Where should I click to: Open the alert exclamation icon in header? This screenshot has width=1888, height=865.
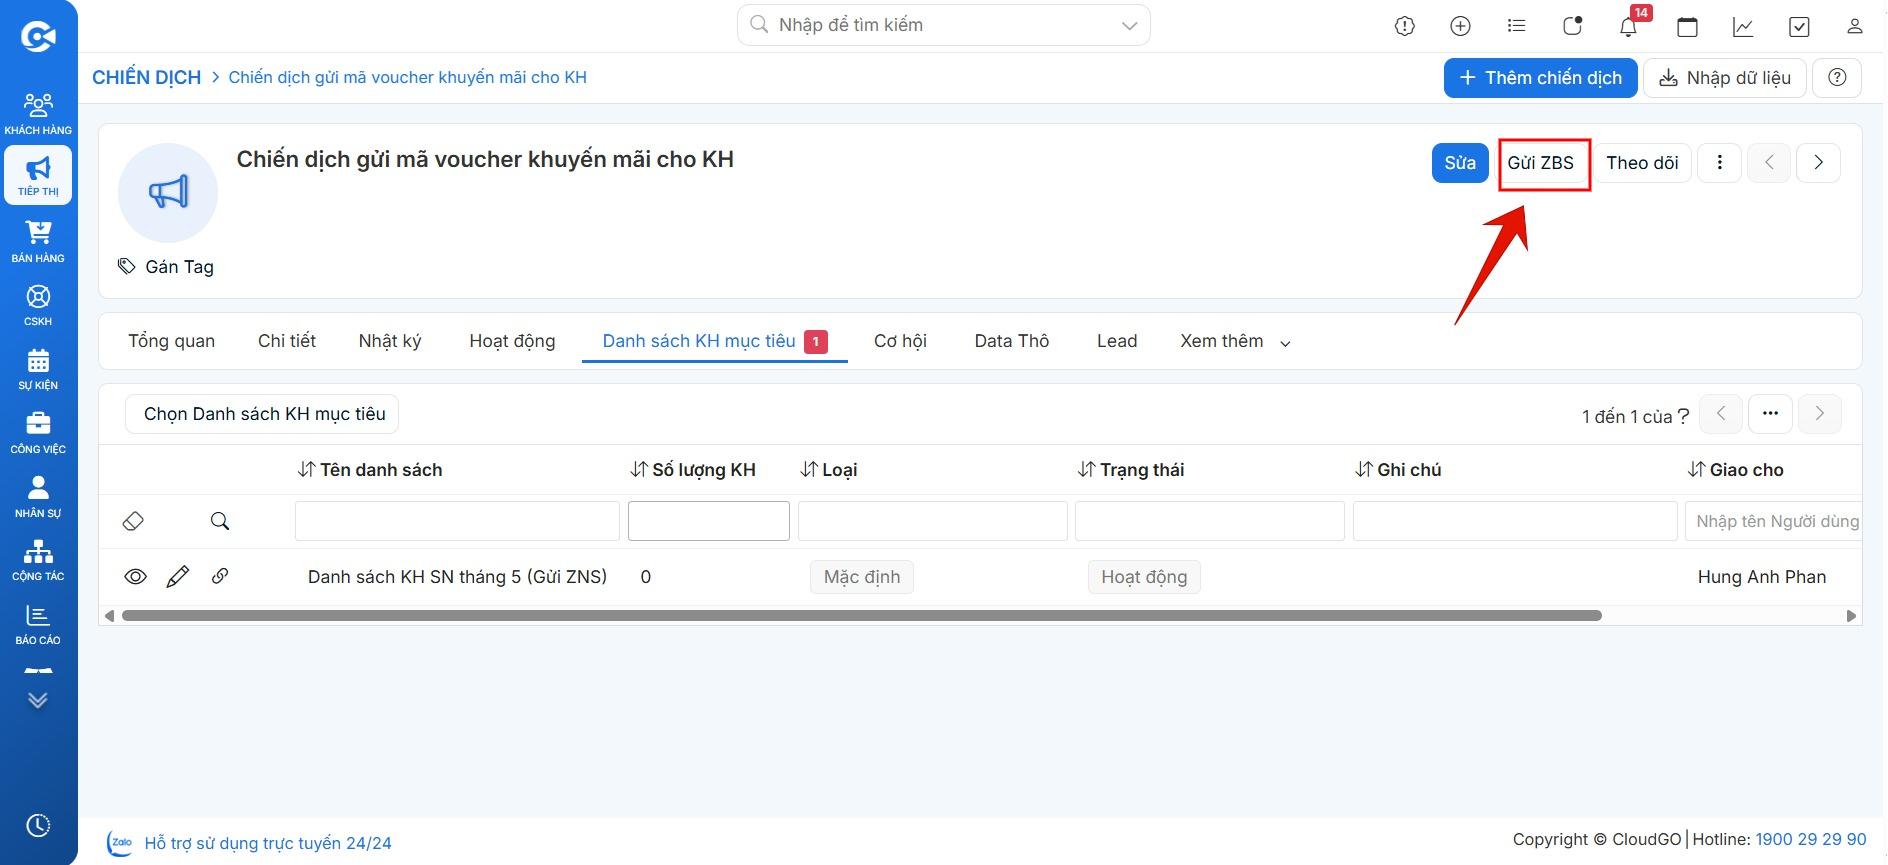[x=1405, y=26]
